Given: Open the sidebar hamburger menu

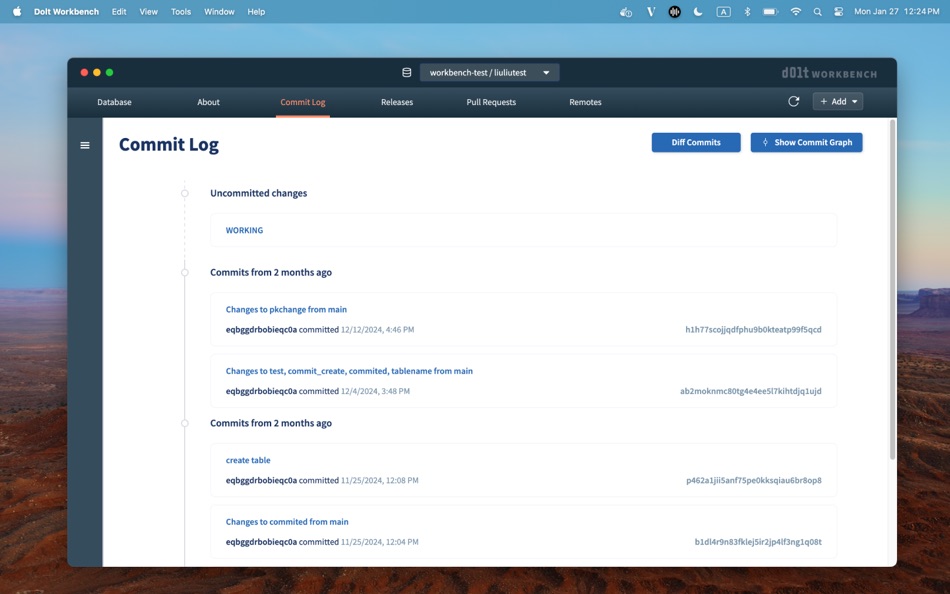Looking at the screenshot, I should coord(85,145).
